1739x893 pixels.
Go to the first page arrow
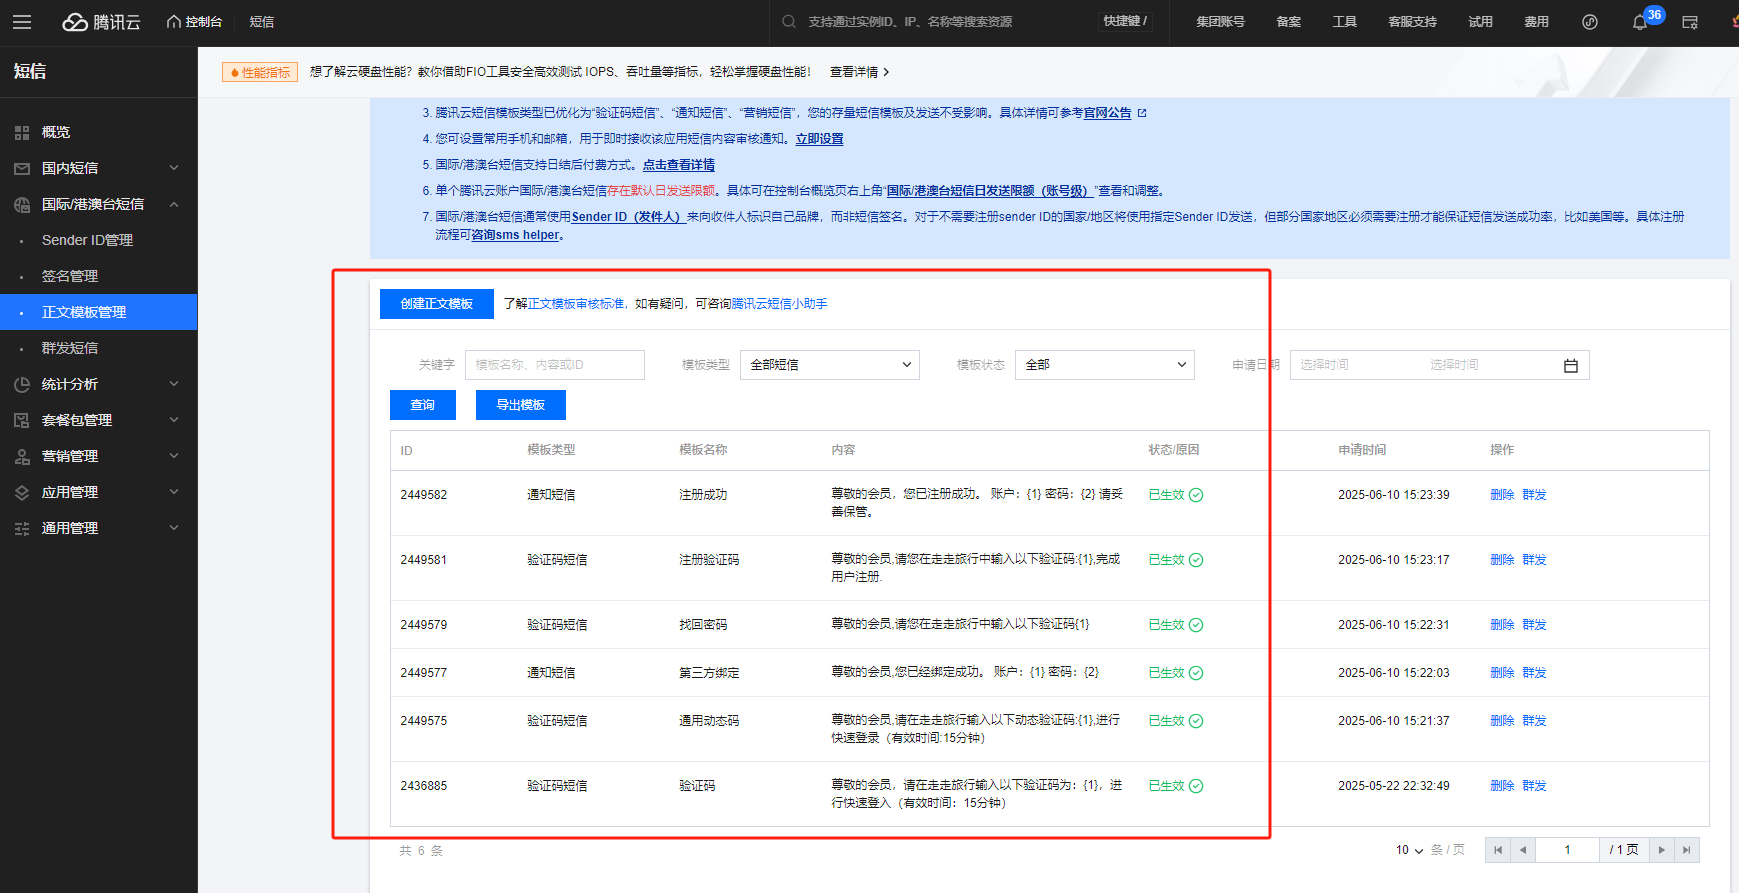[x=1497, y=850]
